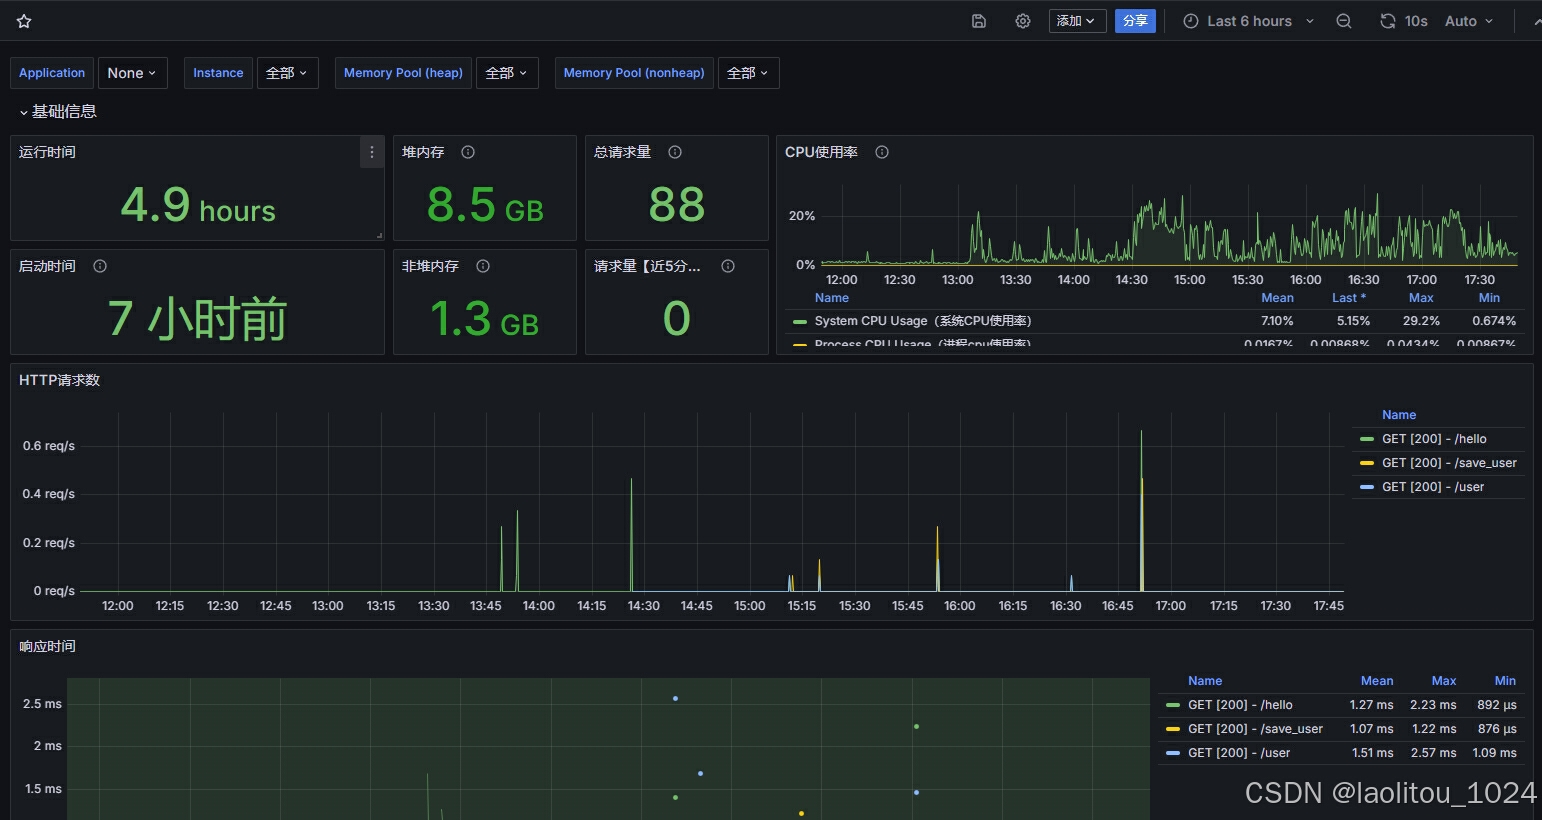Screen dimensions: 1542x820
Task: Show info for 非堆内存 panel
Action: click(483, 266)
